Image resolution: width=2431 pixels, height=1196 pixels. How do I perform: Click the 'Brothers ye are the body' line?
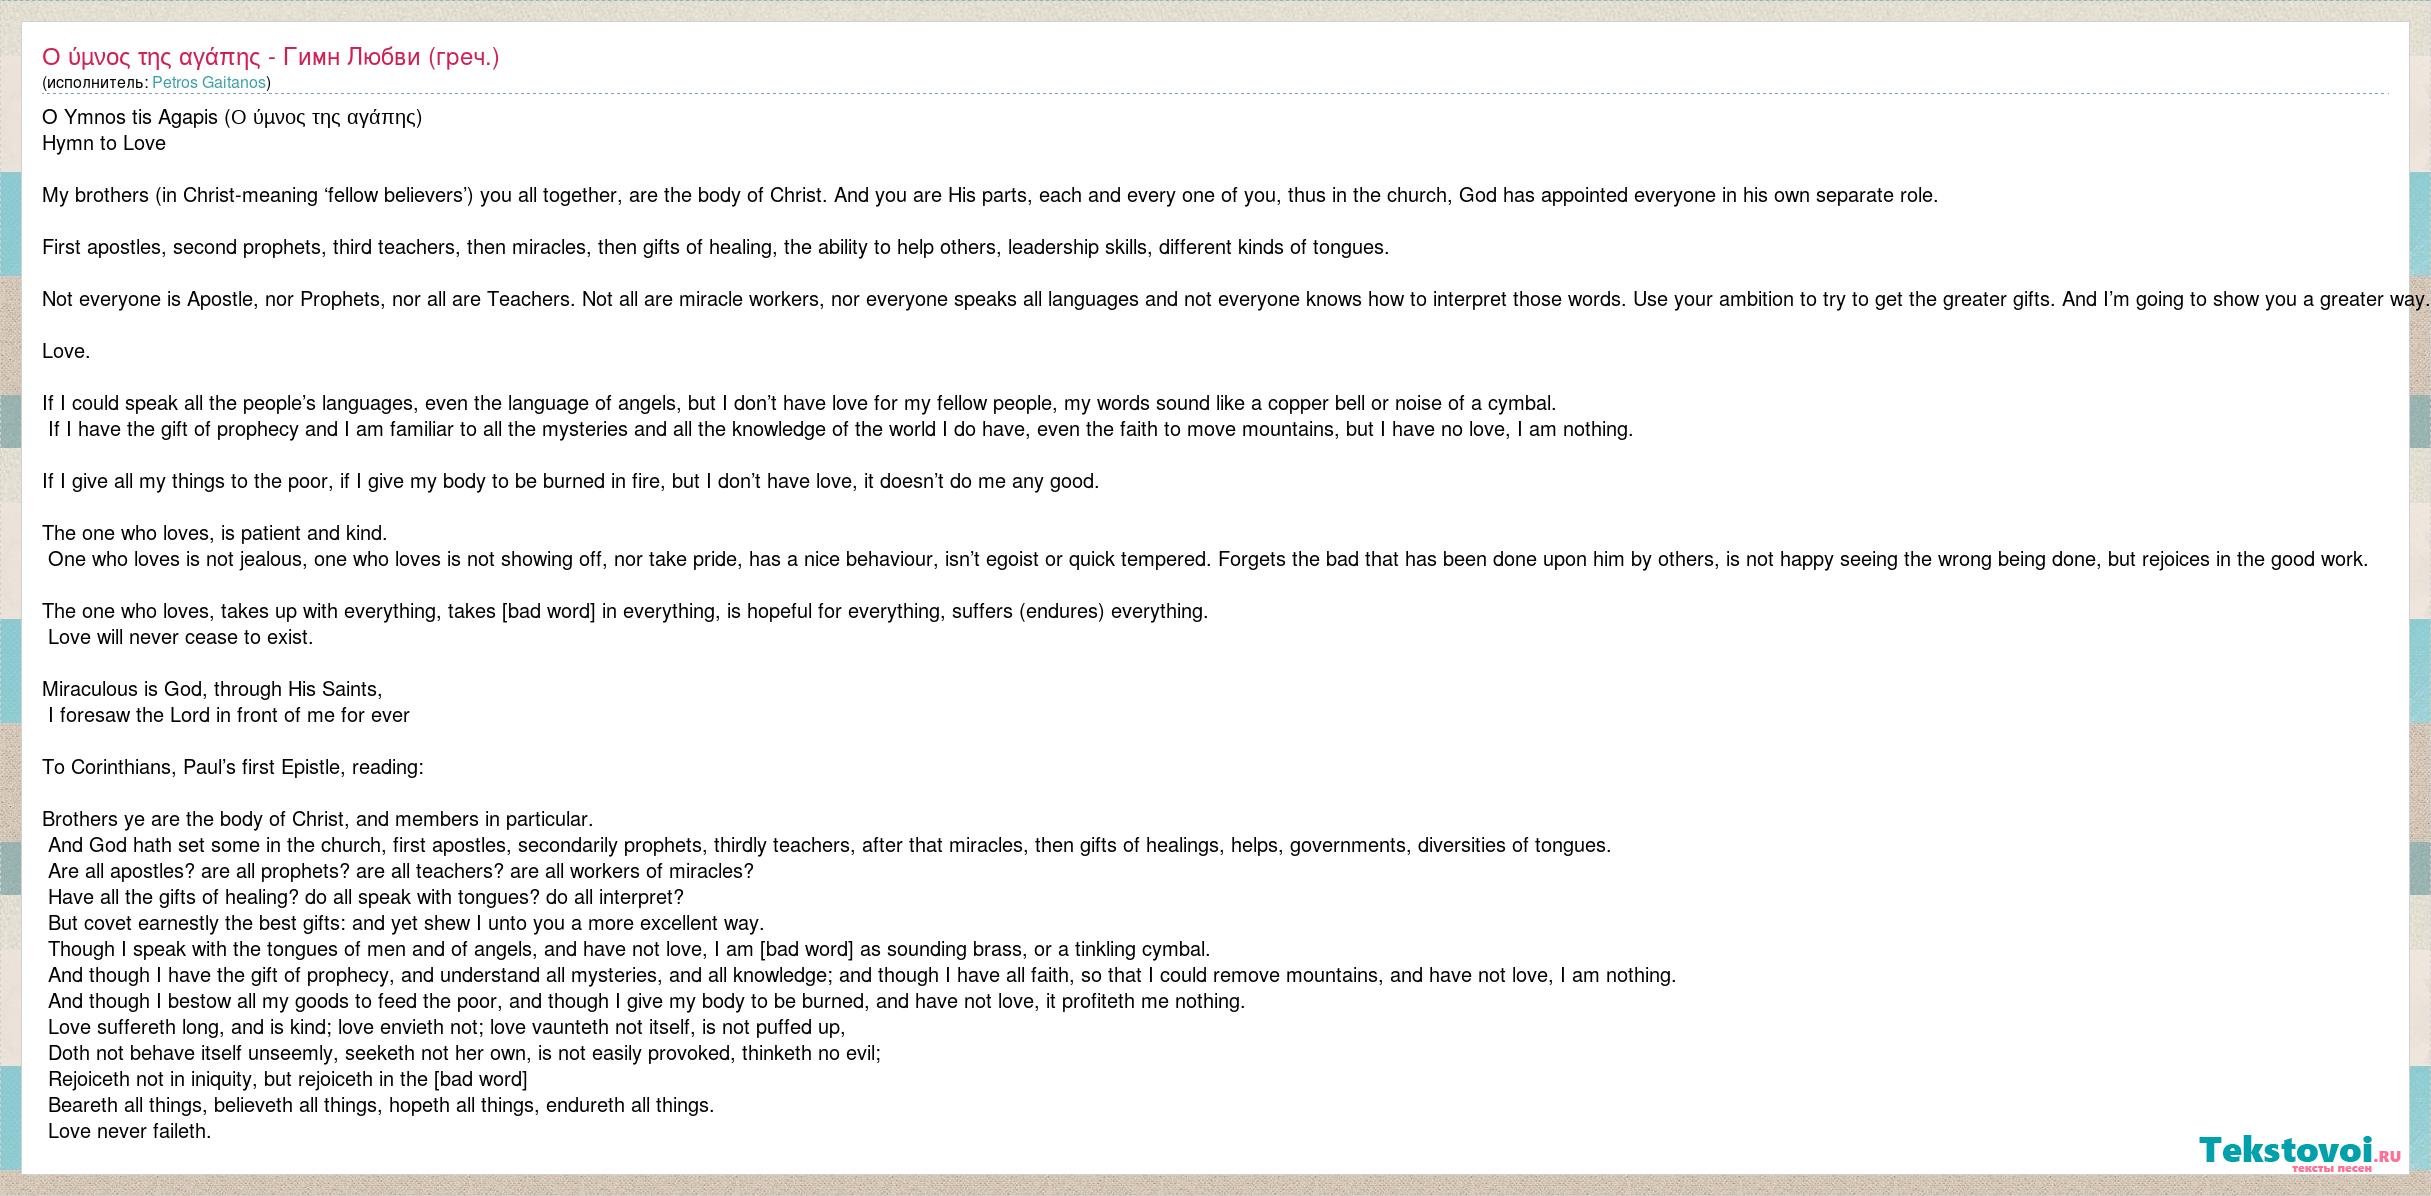pos(317,819)
